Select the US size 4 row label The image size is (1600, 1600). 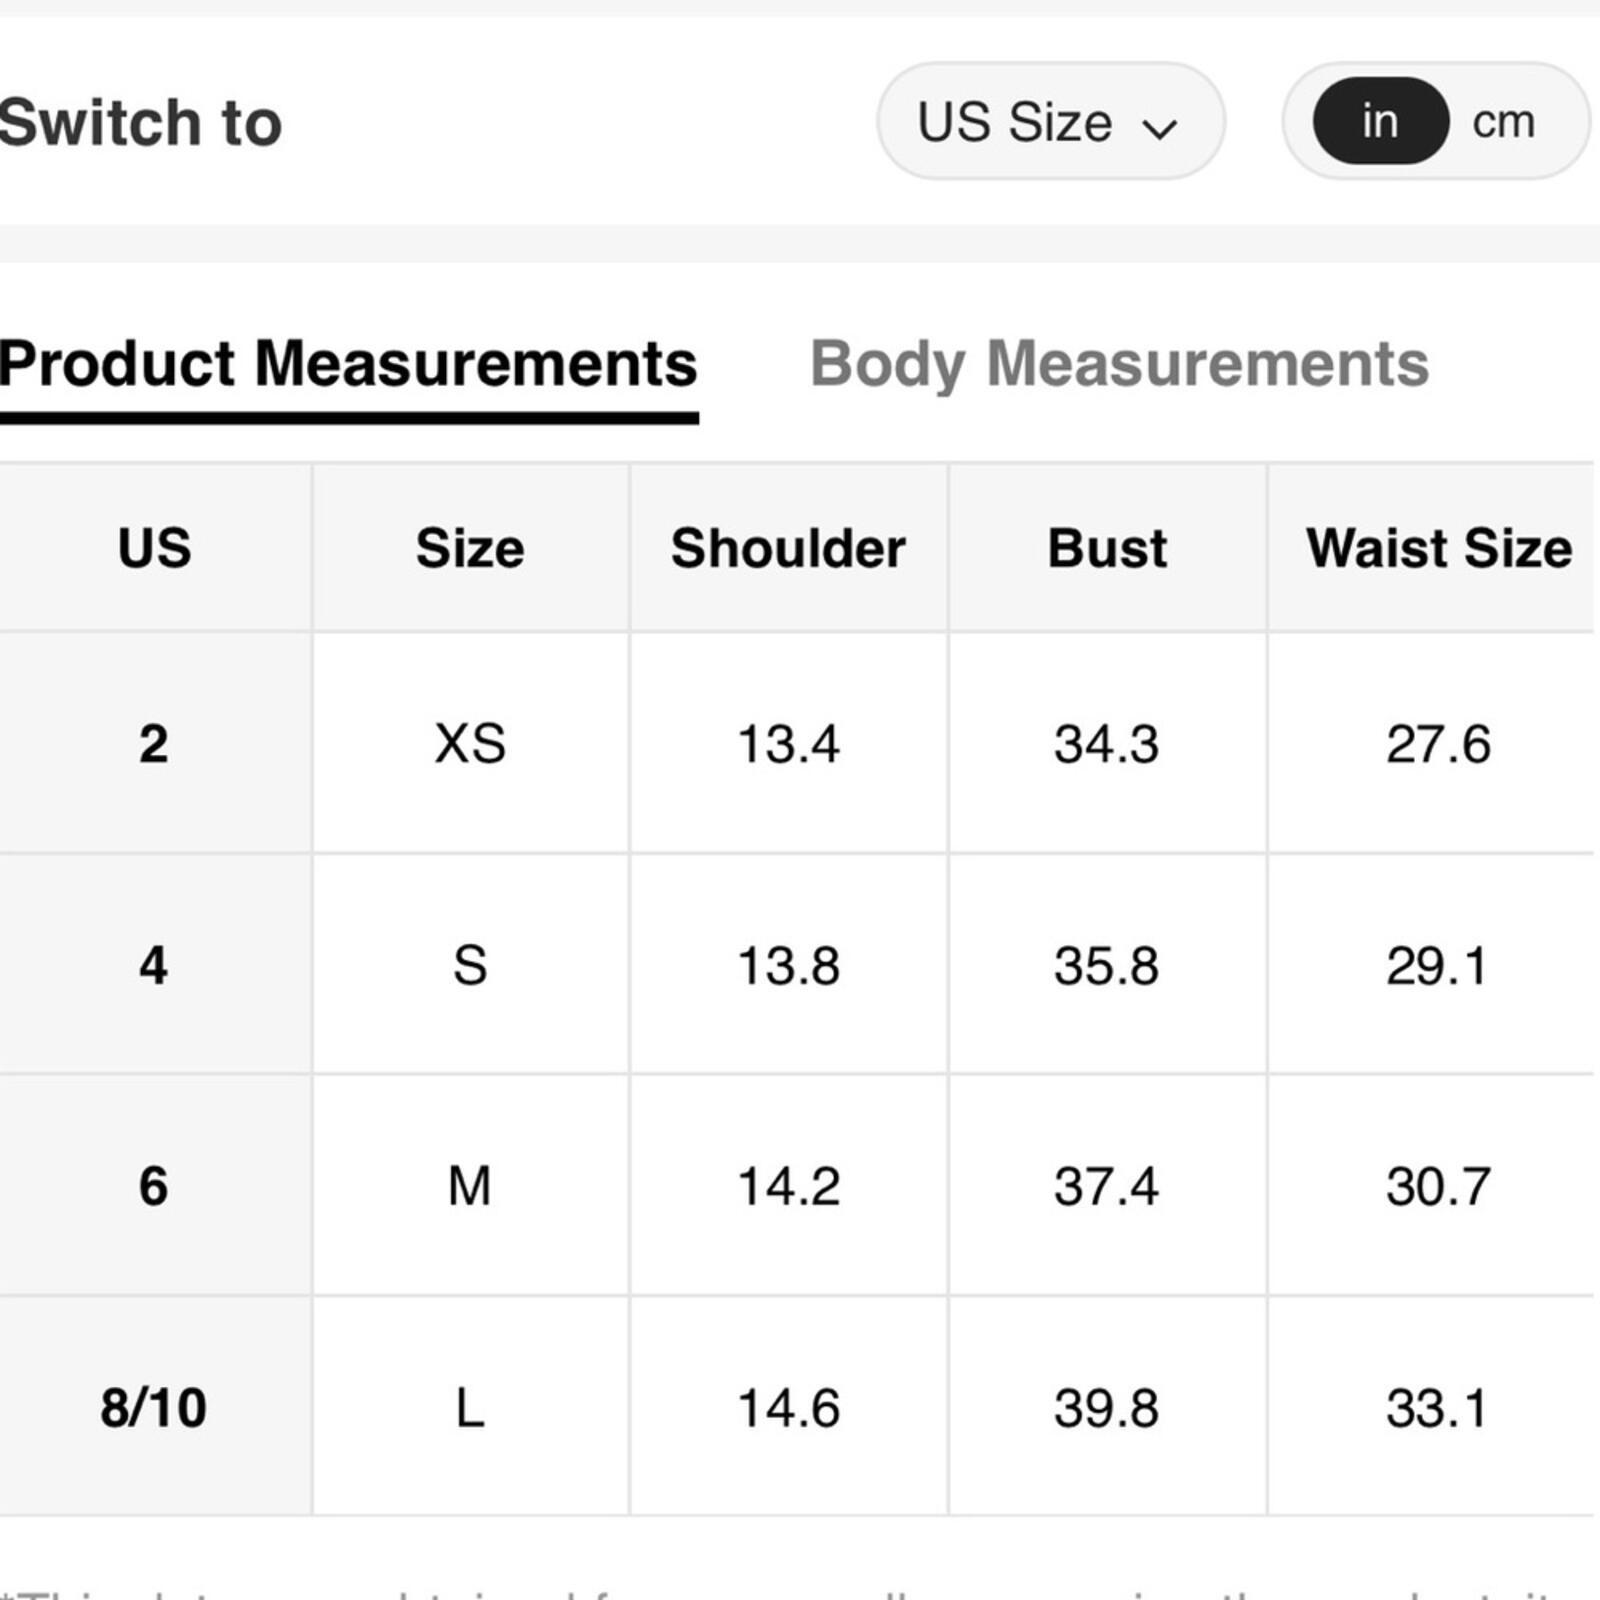[153, 966]
